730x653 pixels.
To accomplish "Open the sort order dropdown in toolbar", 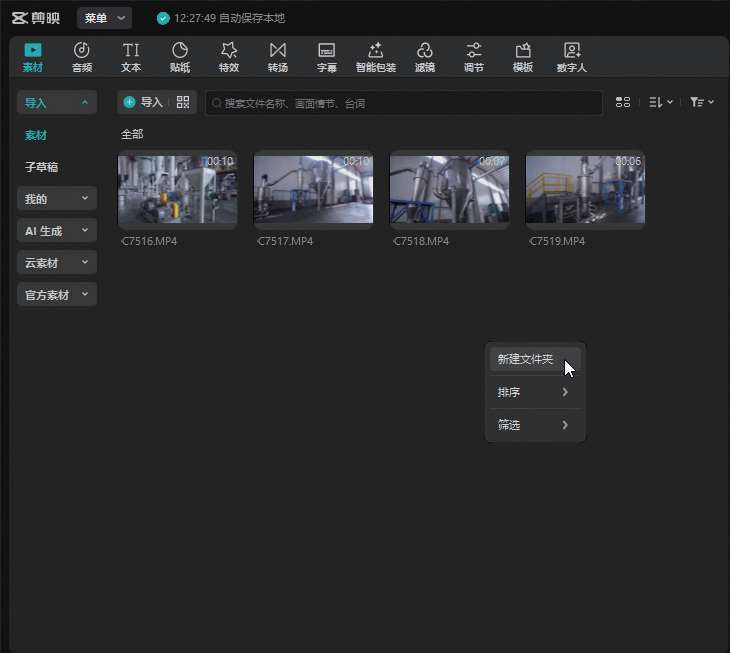I will [660, 102].
